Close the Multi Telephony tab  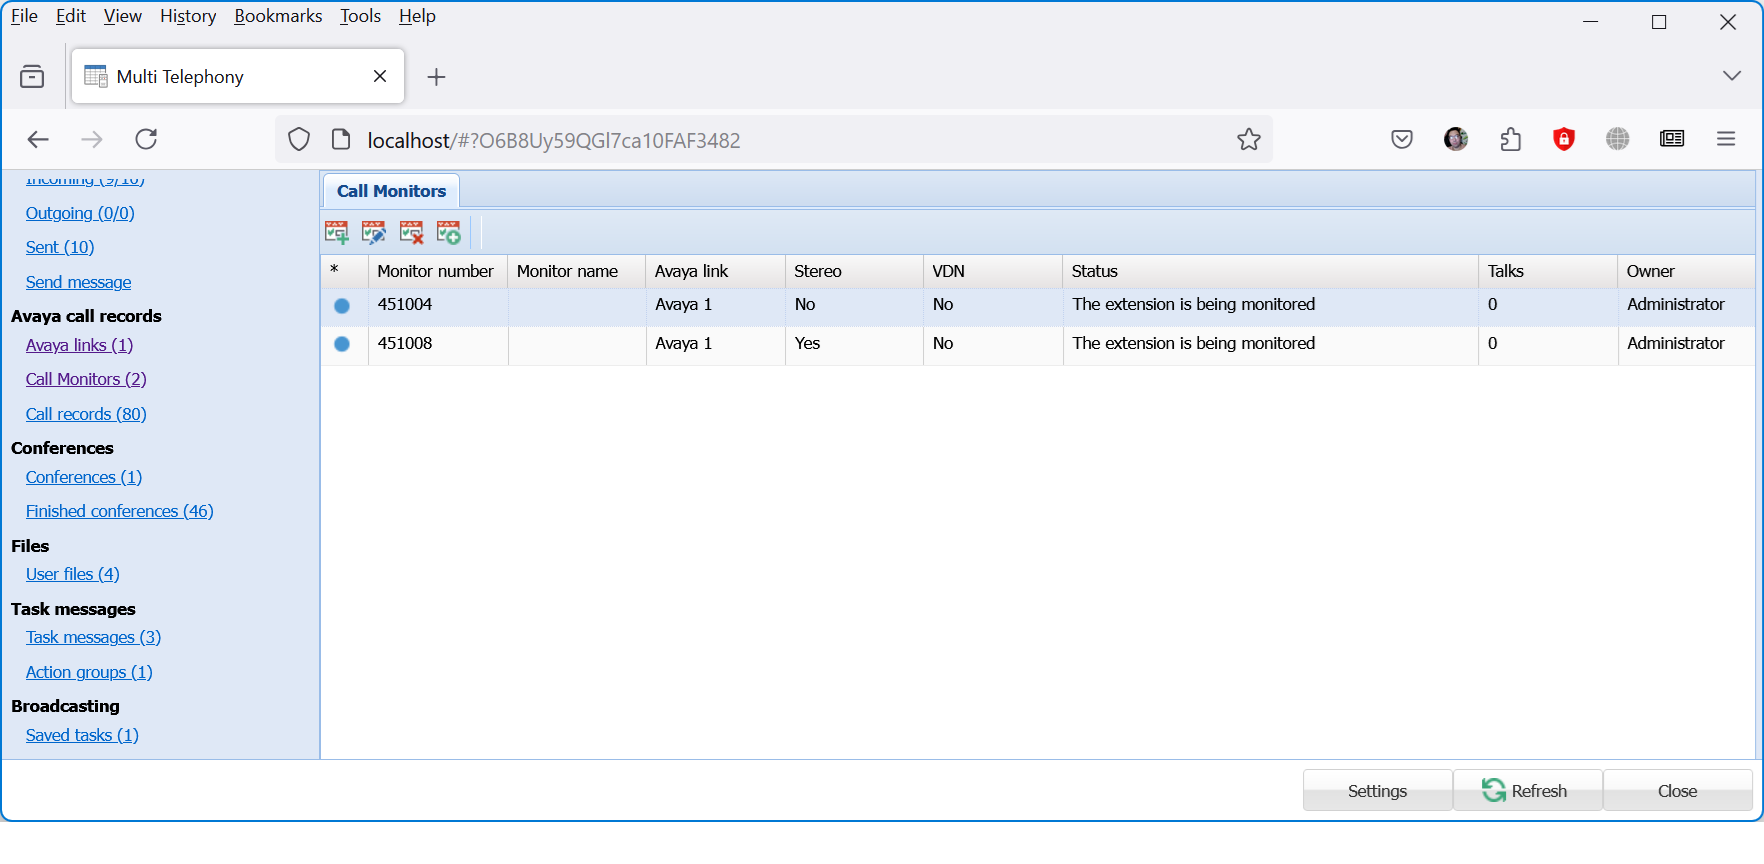[x=380, y=76]
